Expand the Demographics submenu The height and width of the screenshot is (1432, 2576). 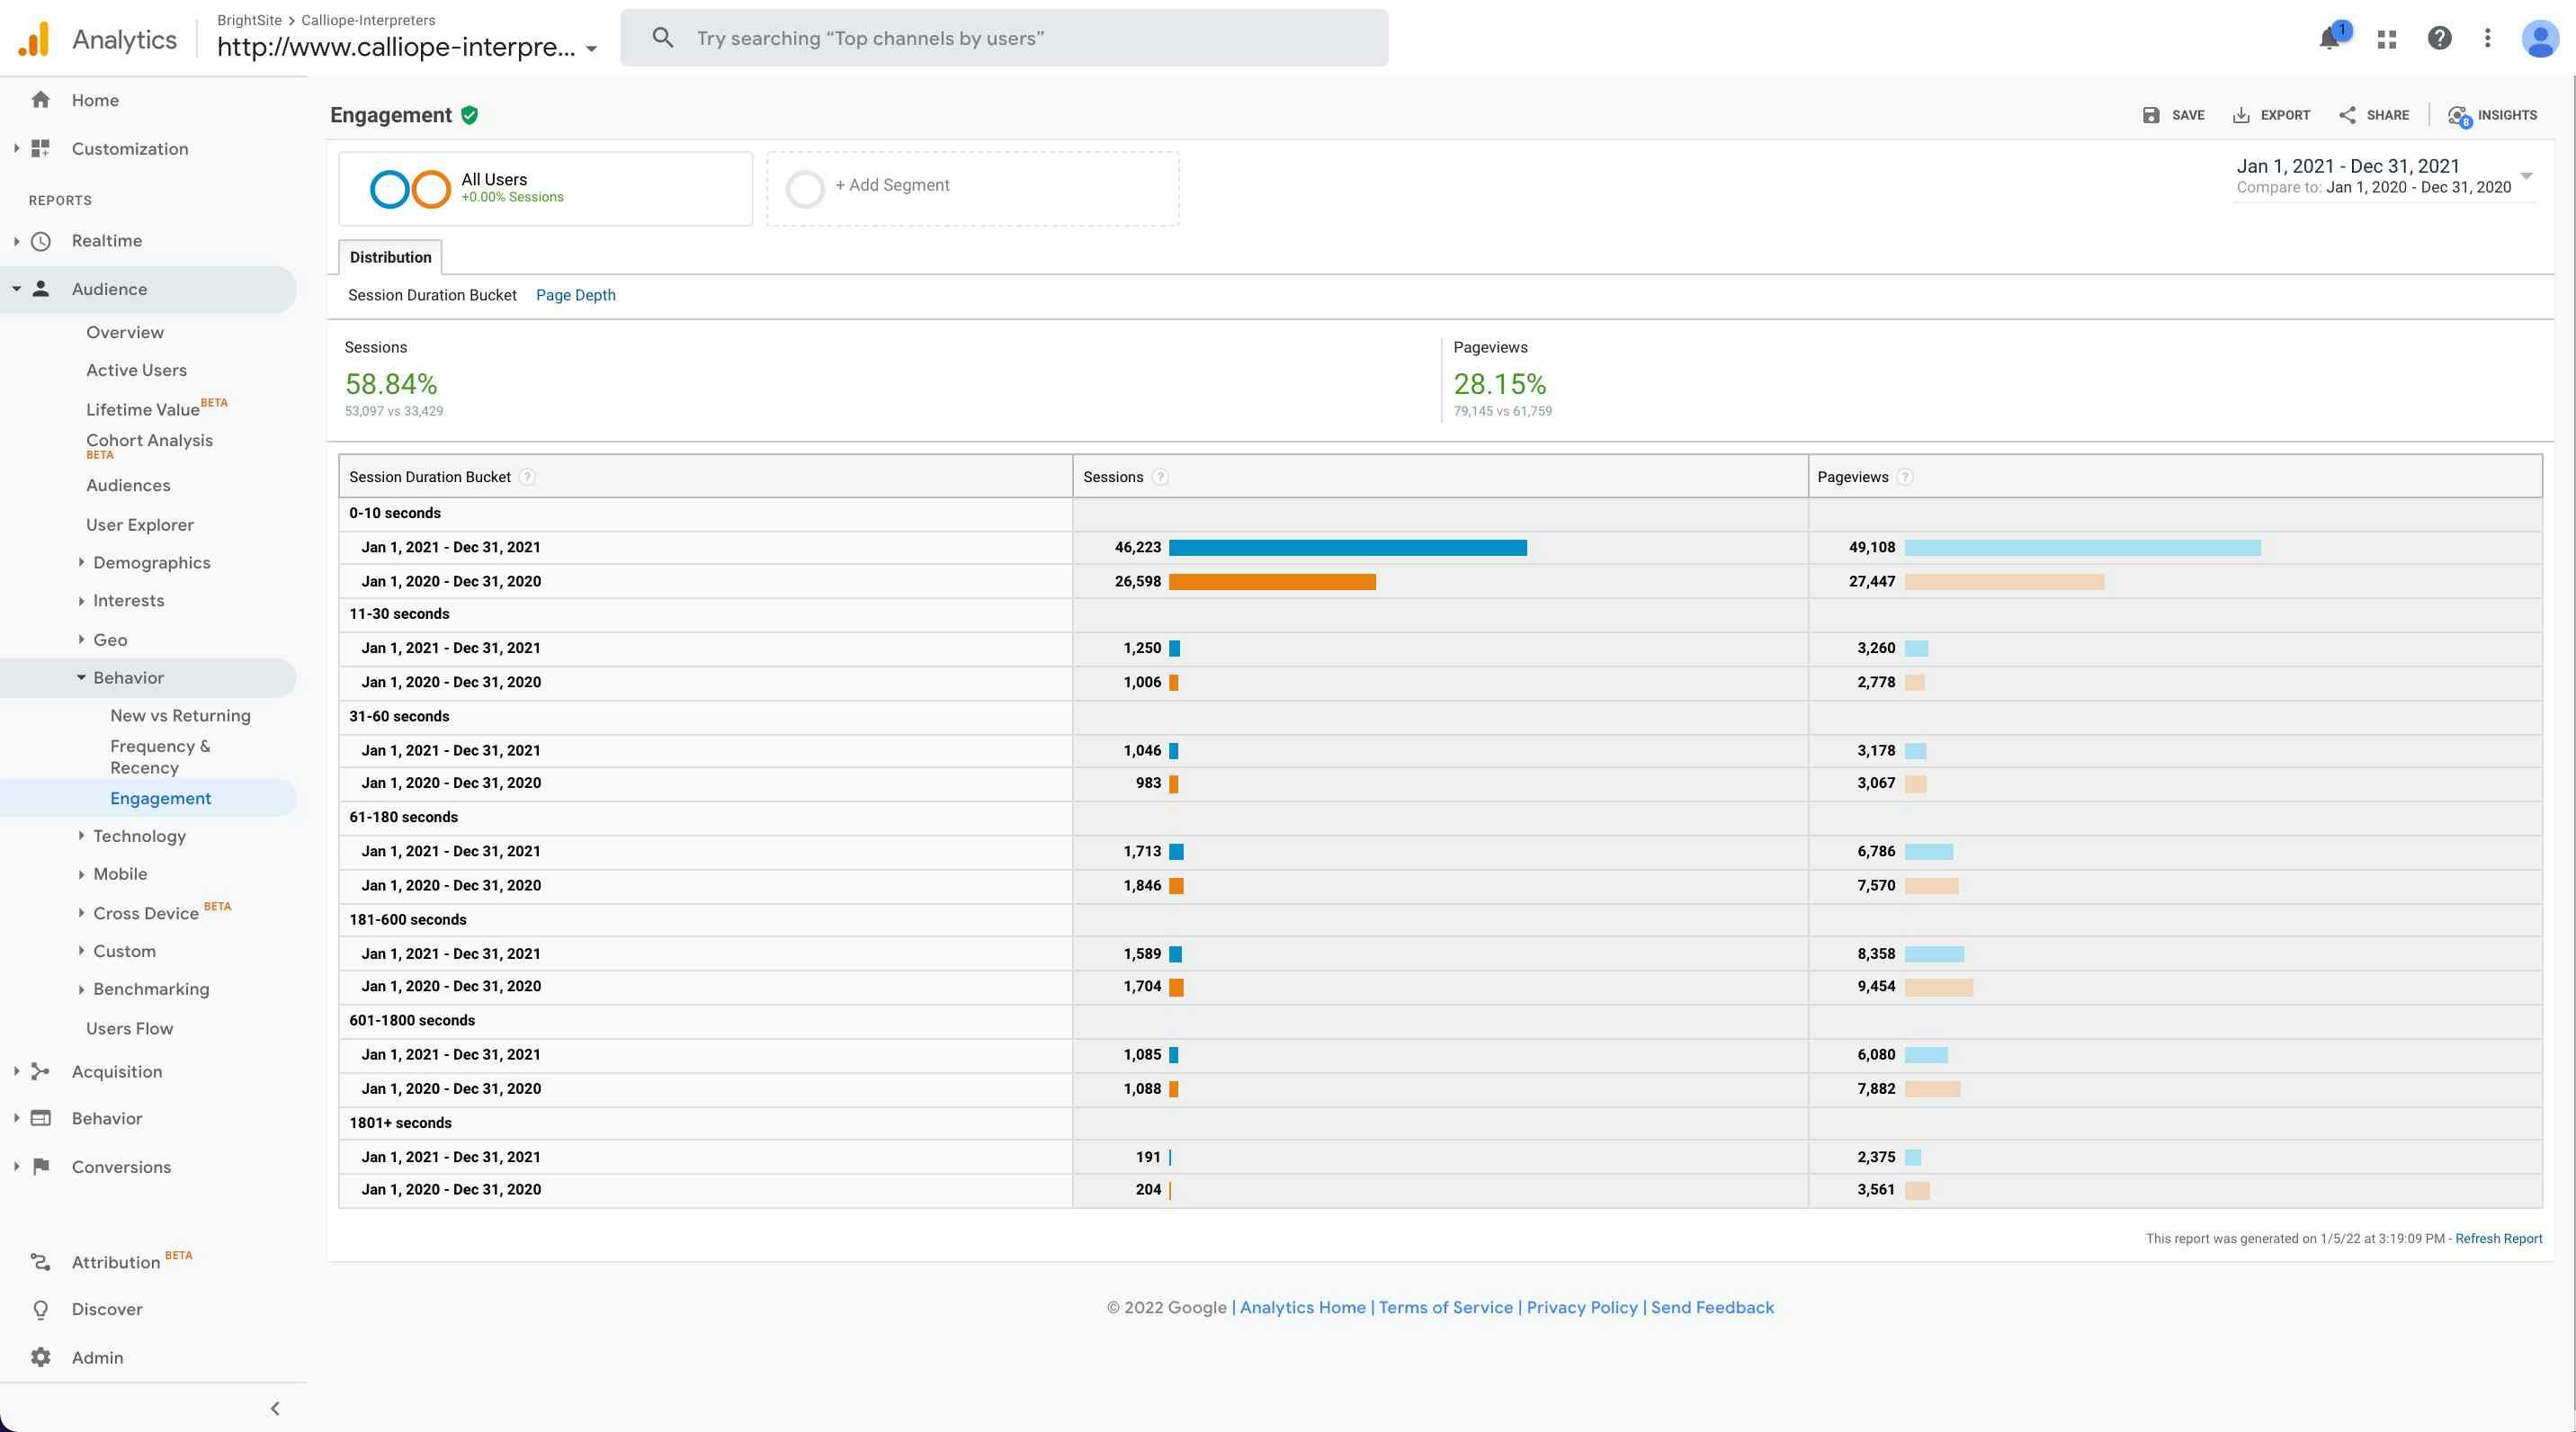click(81, 562)
